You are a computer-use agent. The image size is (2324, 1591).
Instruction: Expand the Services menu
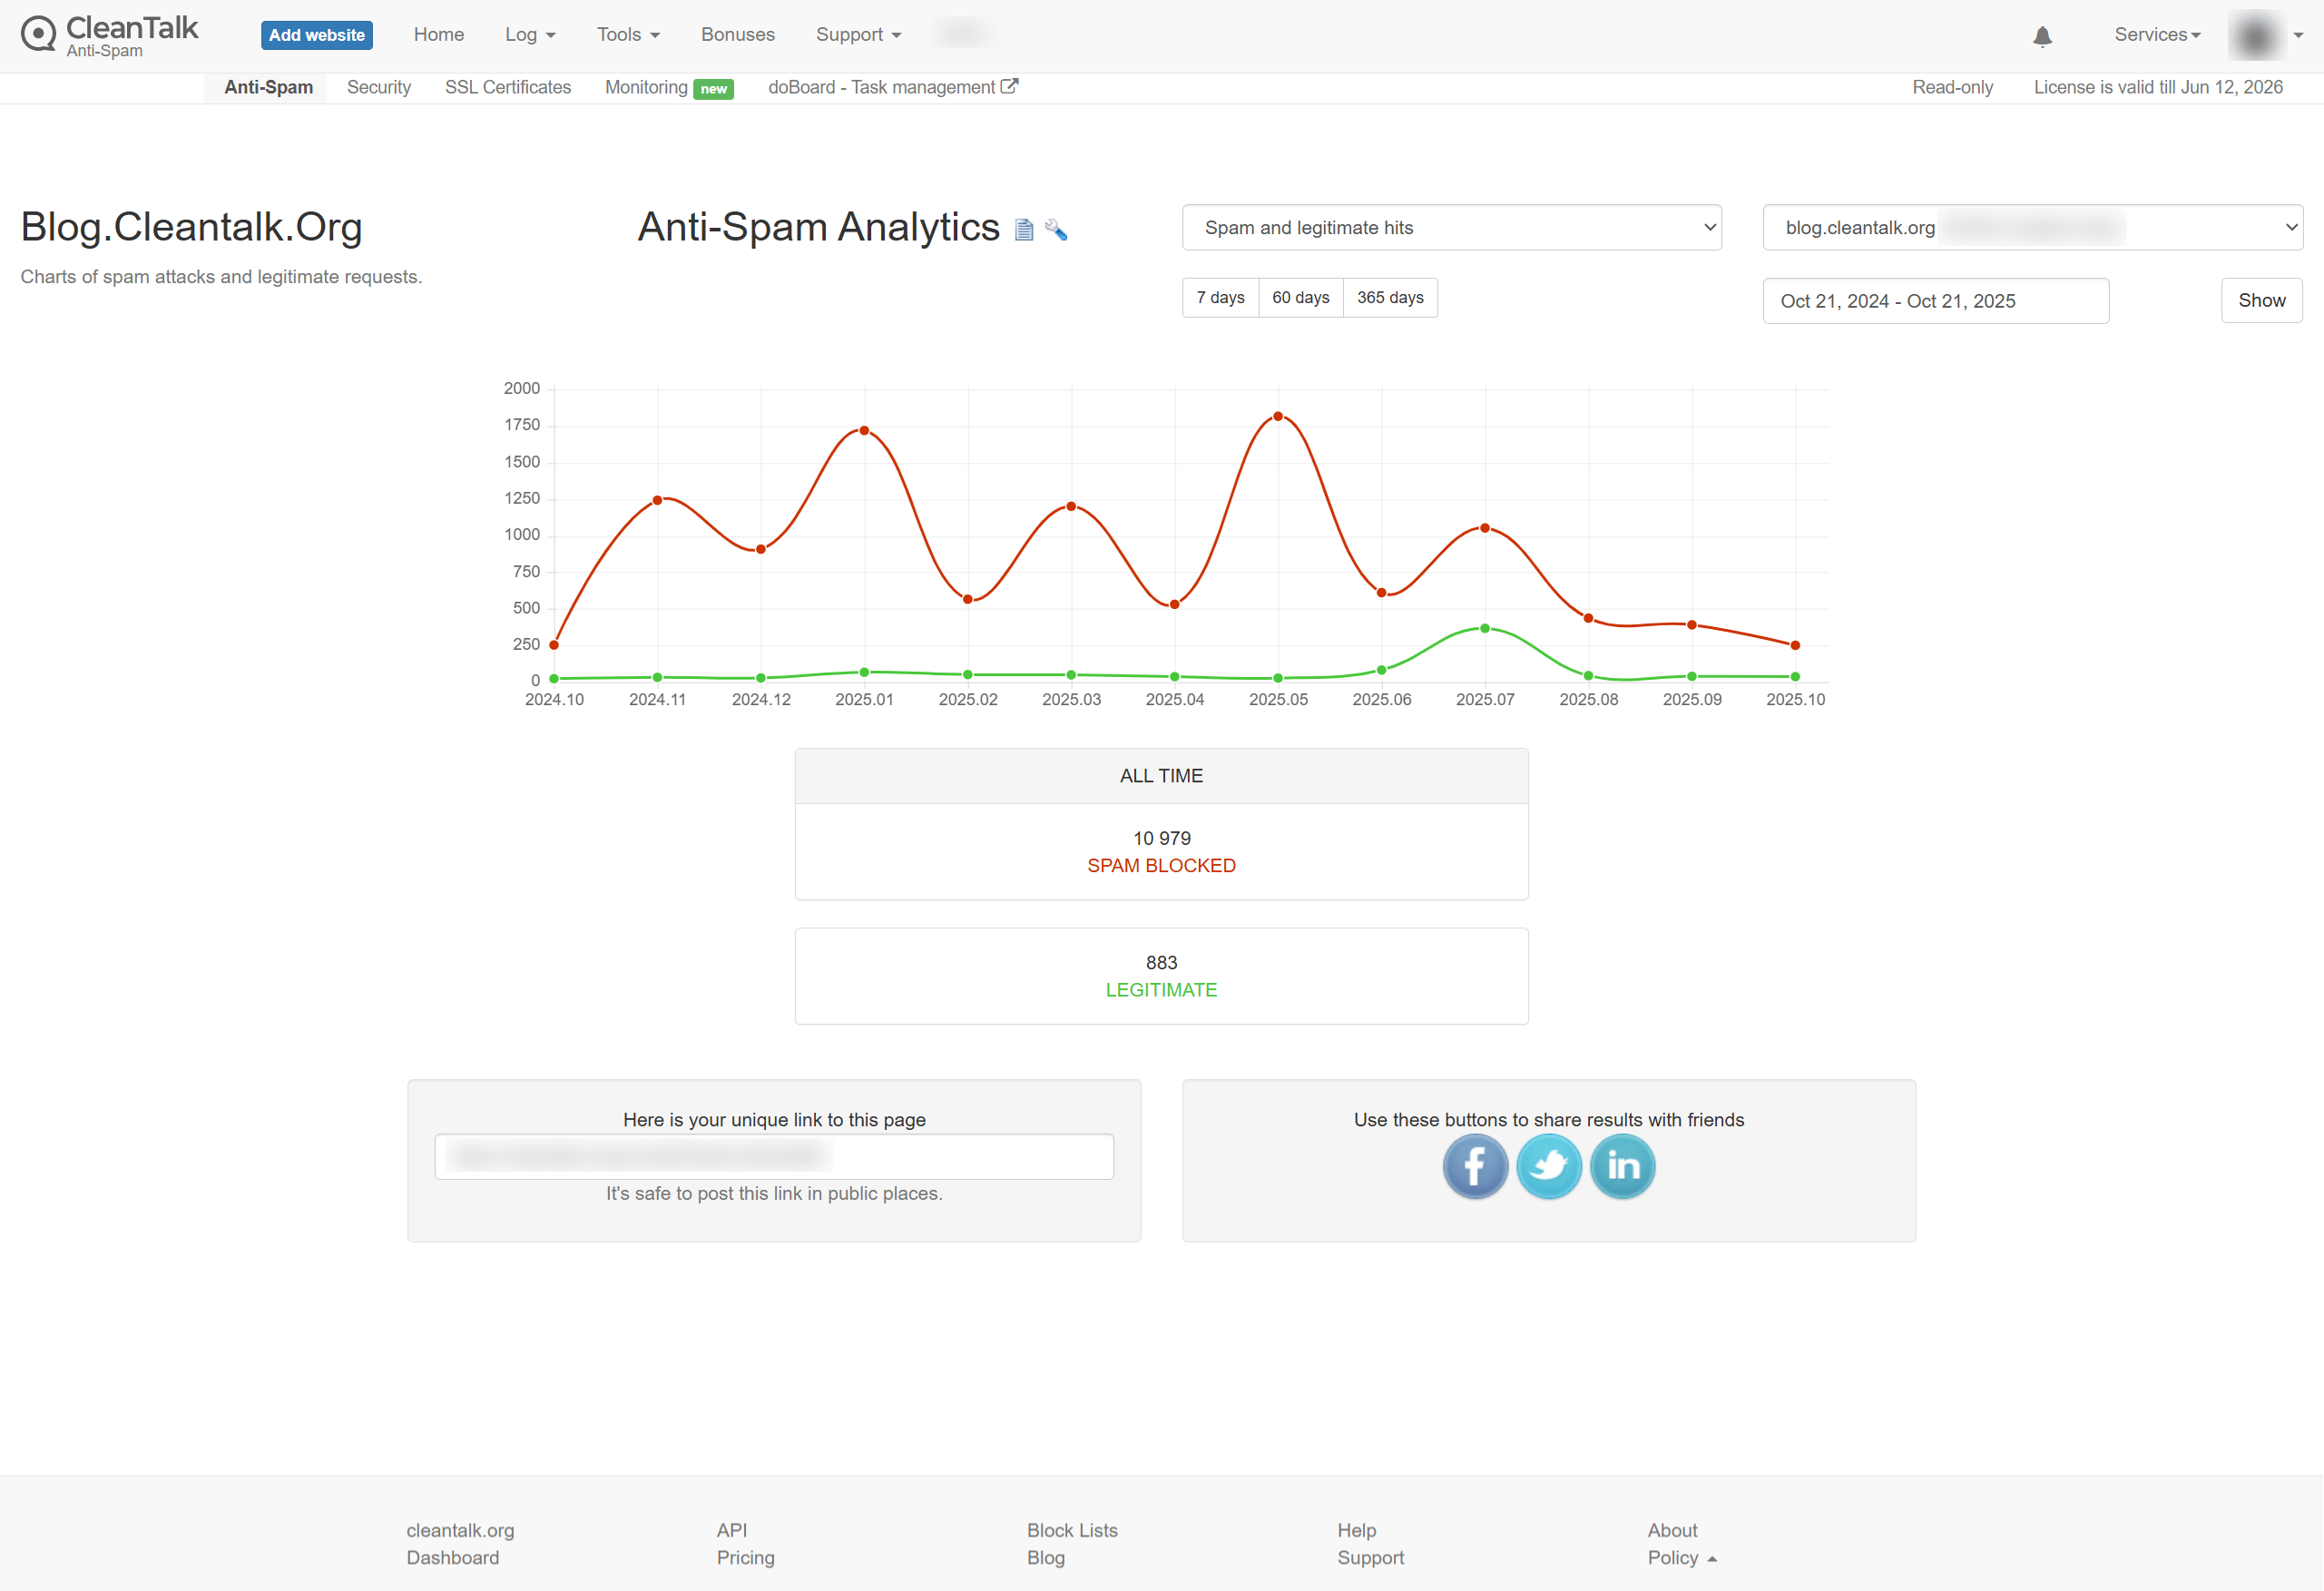[2157, 35]
